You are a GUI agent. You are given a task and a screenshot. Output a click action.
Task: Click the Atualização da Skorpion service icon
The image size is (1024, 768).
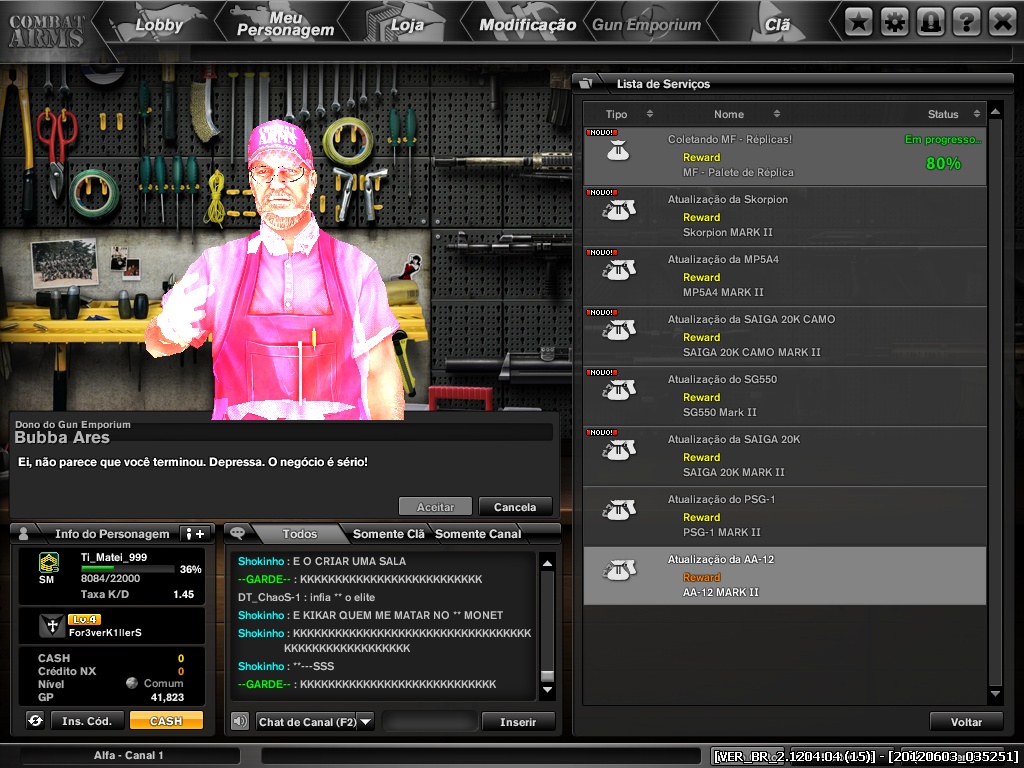coord(618,210)
